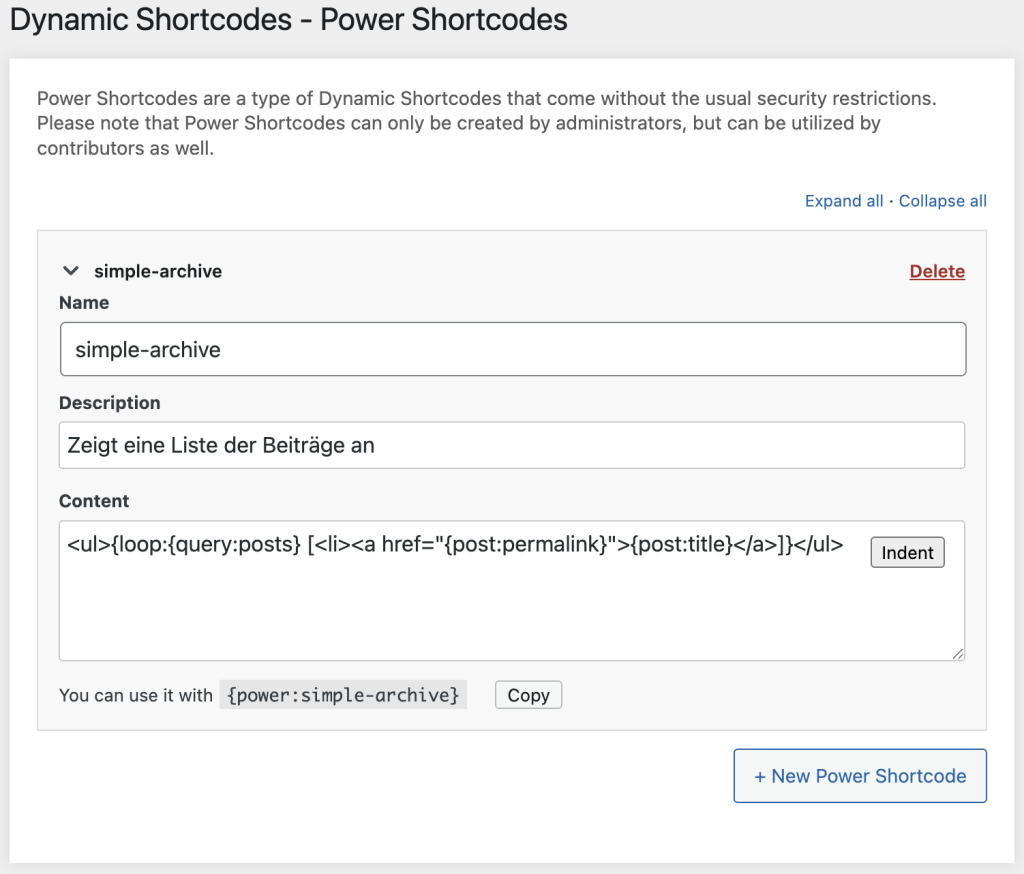This screenshot has height=874, width=1024.
Task: Click the Indent button
Action: 906,552
